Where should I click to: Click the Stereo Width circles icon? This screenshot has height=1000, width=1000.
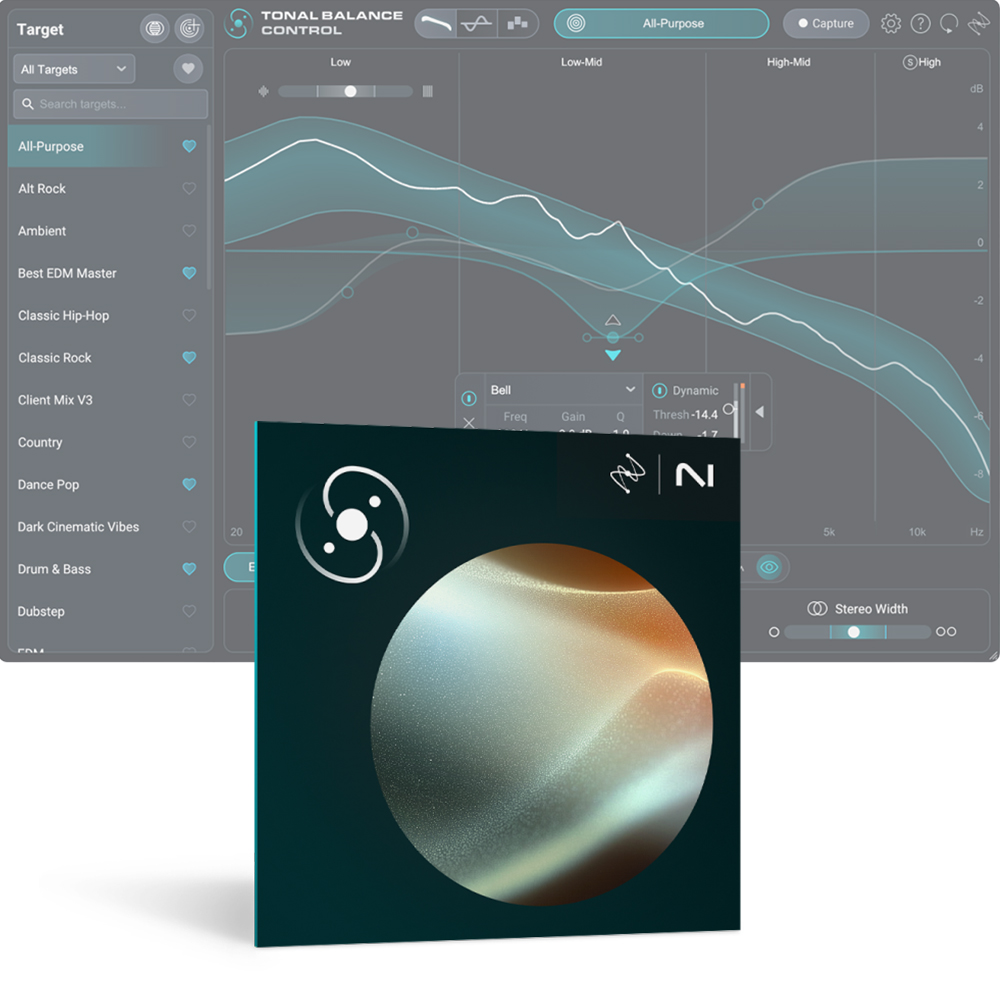819,608
